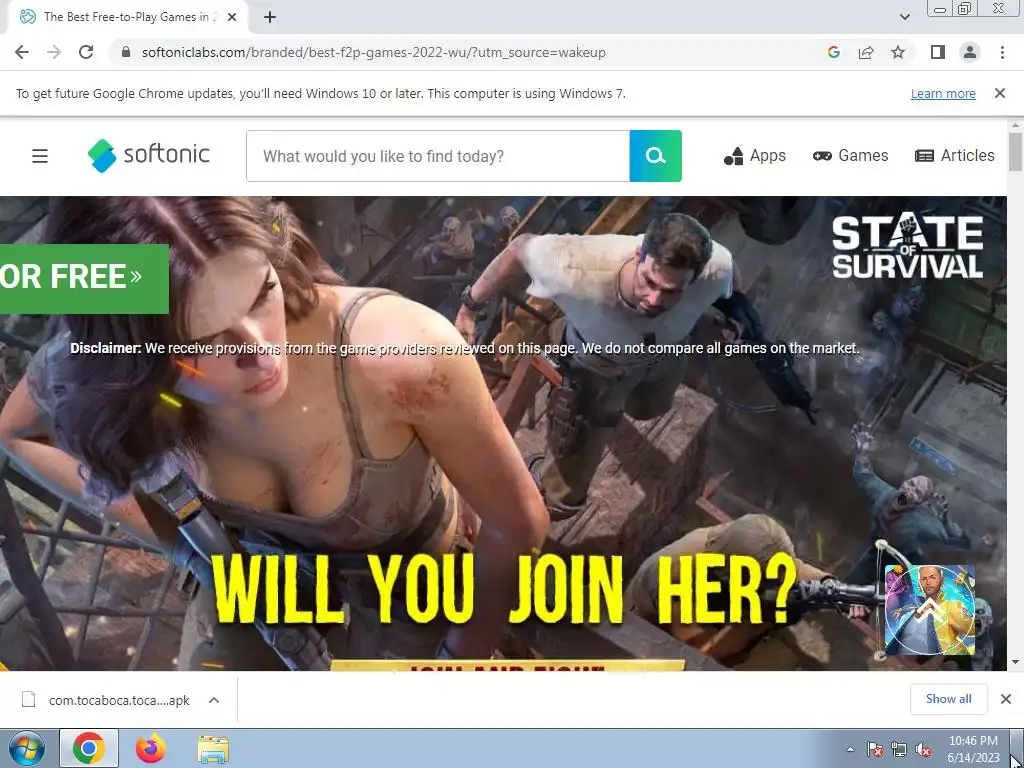Click the scrollbar down arrow
The image size is (1024, 768).
point(1015,662)
